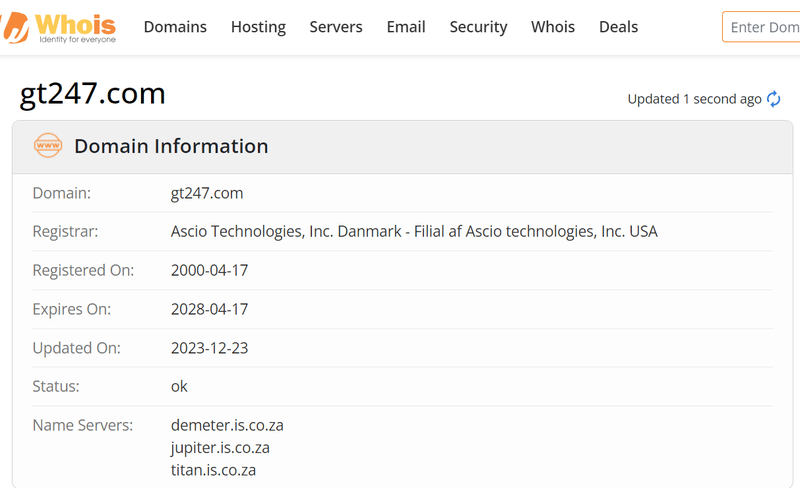Select the status value ok
800x488 pixels.
[x=179, y=386]
